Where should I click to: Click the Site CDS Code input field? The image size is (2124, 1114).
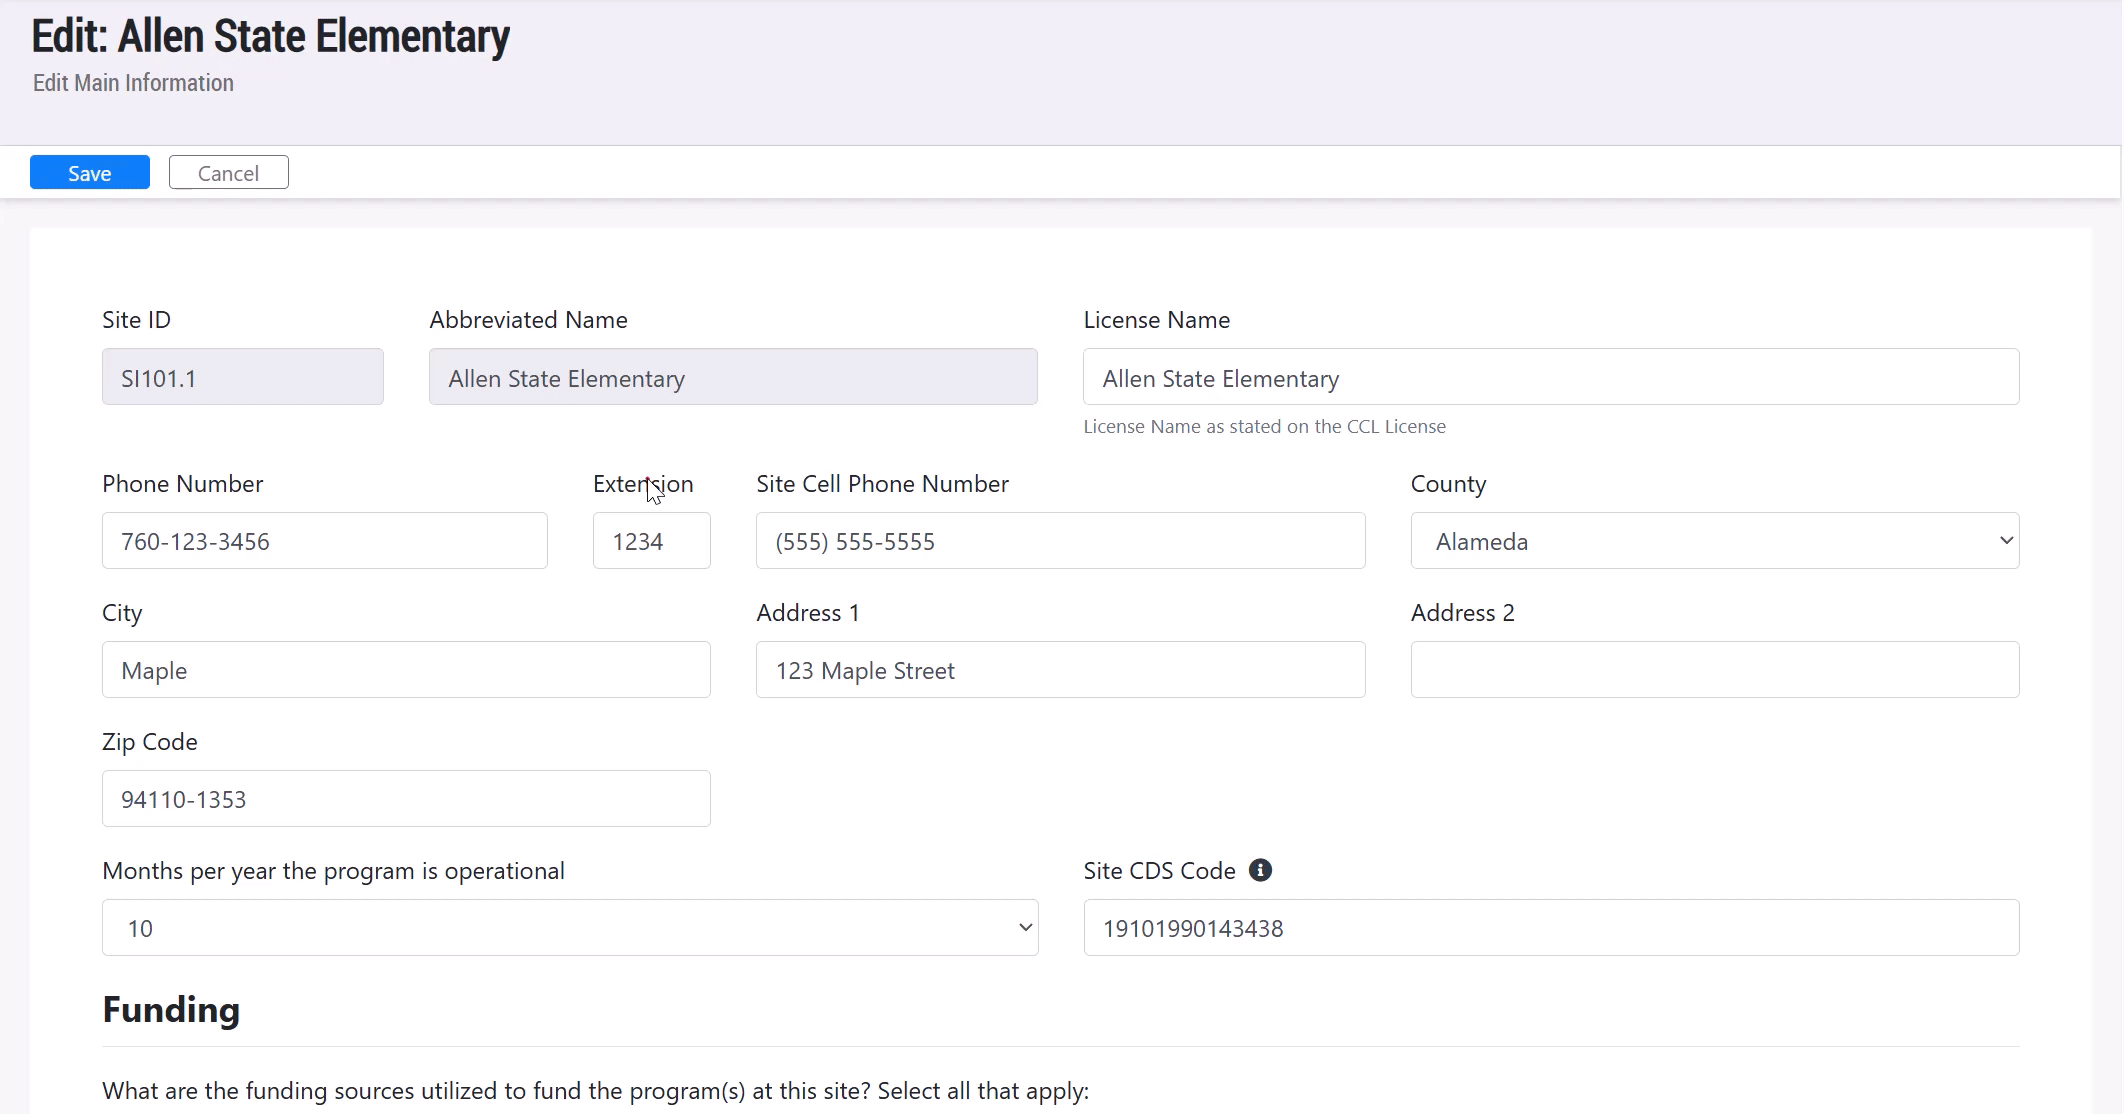pyautogui.click(x=1550, y=928)
